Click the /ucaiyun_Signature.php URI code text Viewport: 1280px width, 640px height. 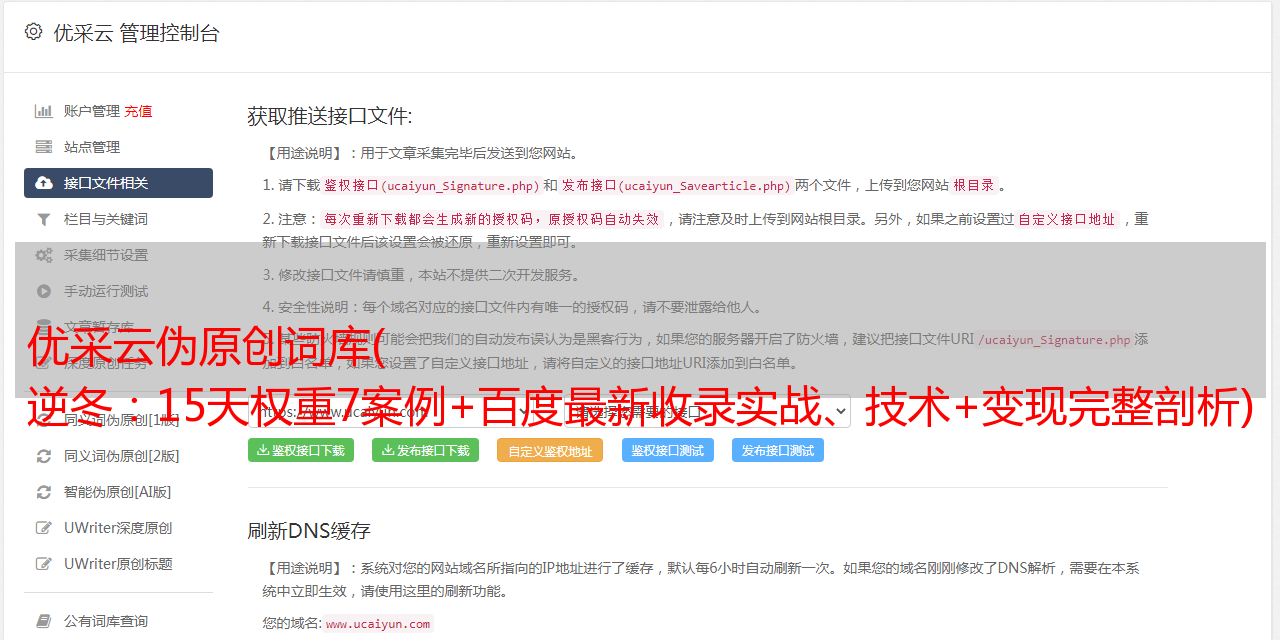click(1054, 339)
